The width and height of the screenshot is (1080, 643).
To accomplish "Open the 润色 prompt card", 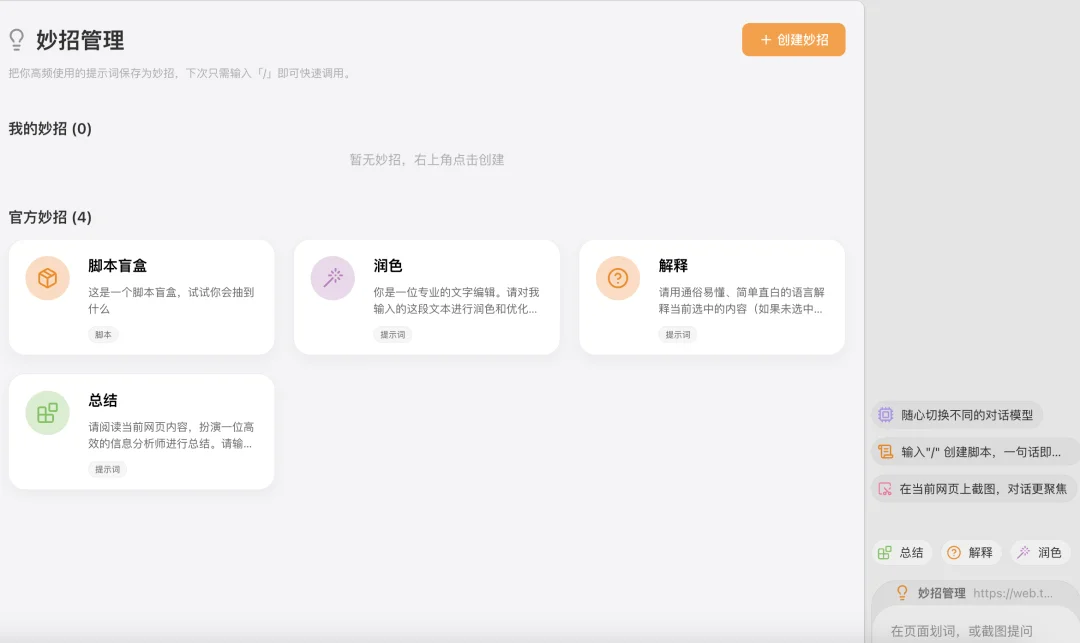I will point(427,295).
